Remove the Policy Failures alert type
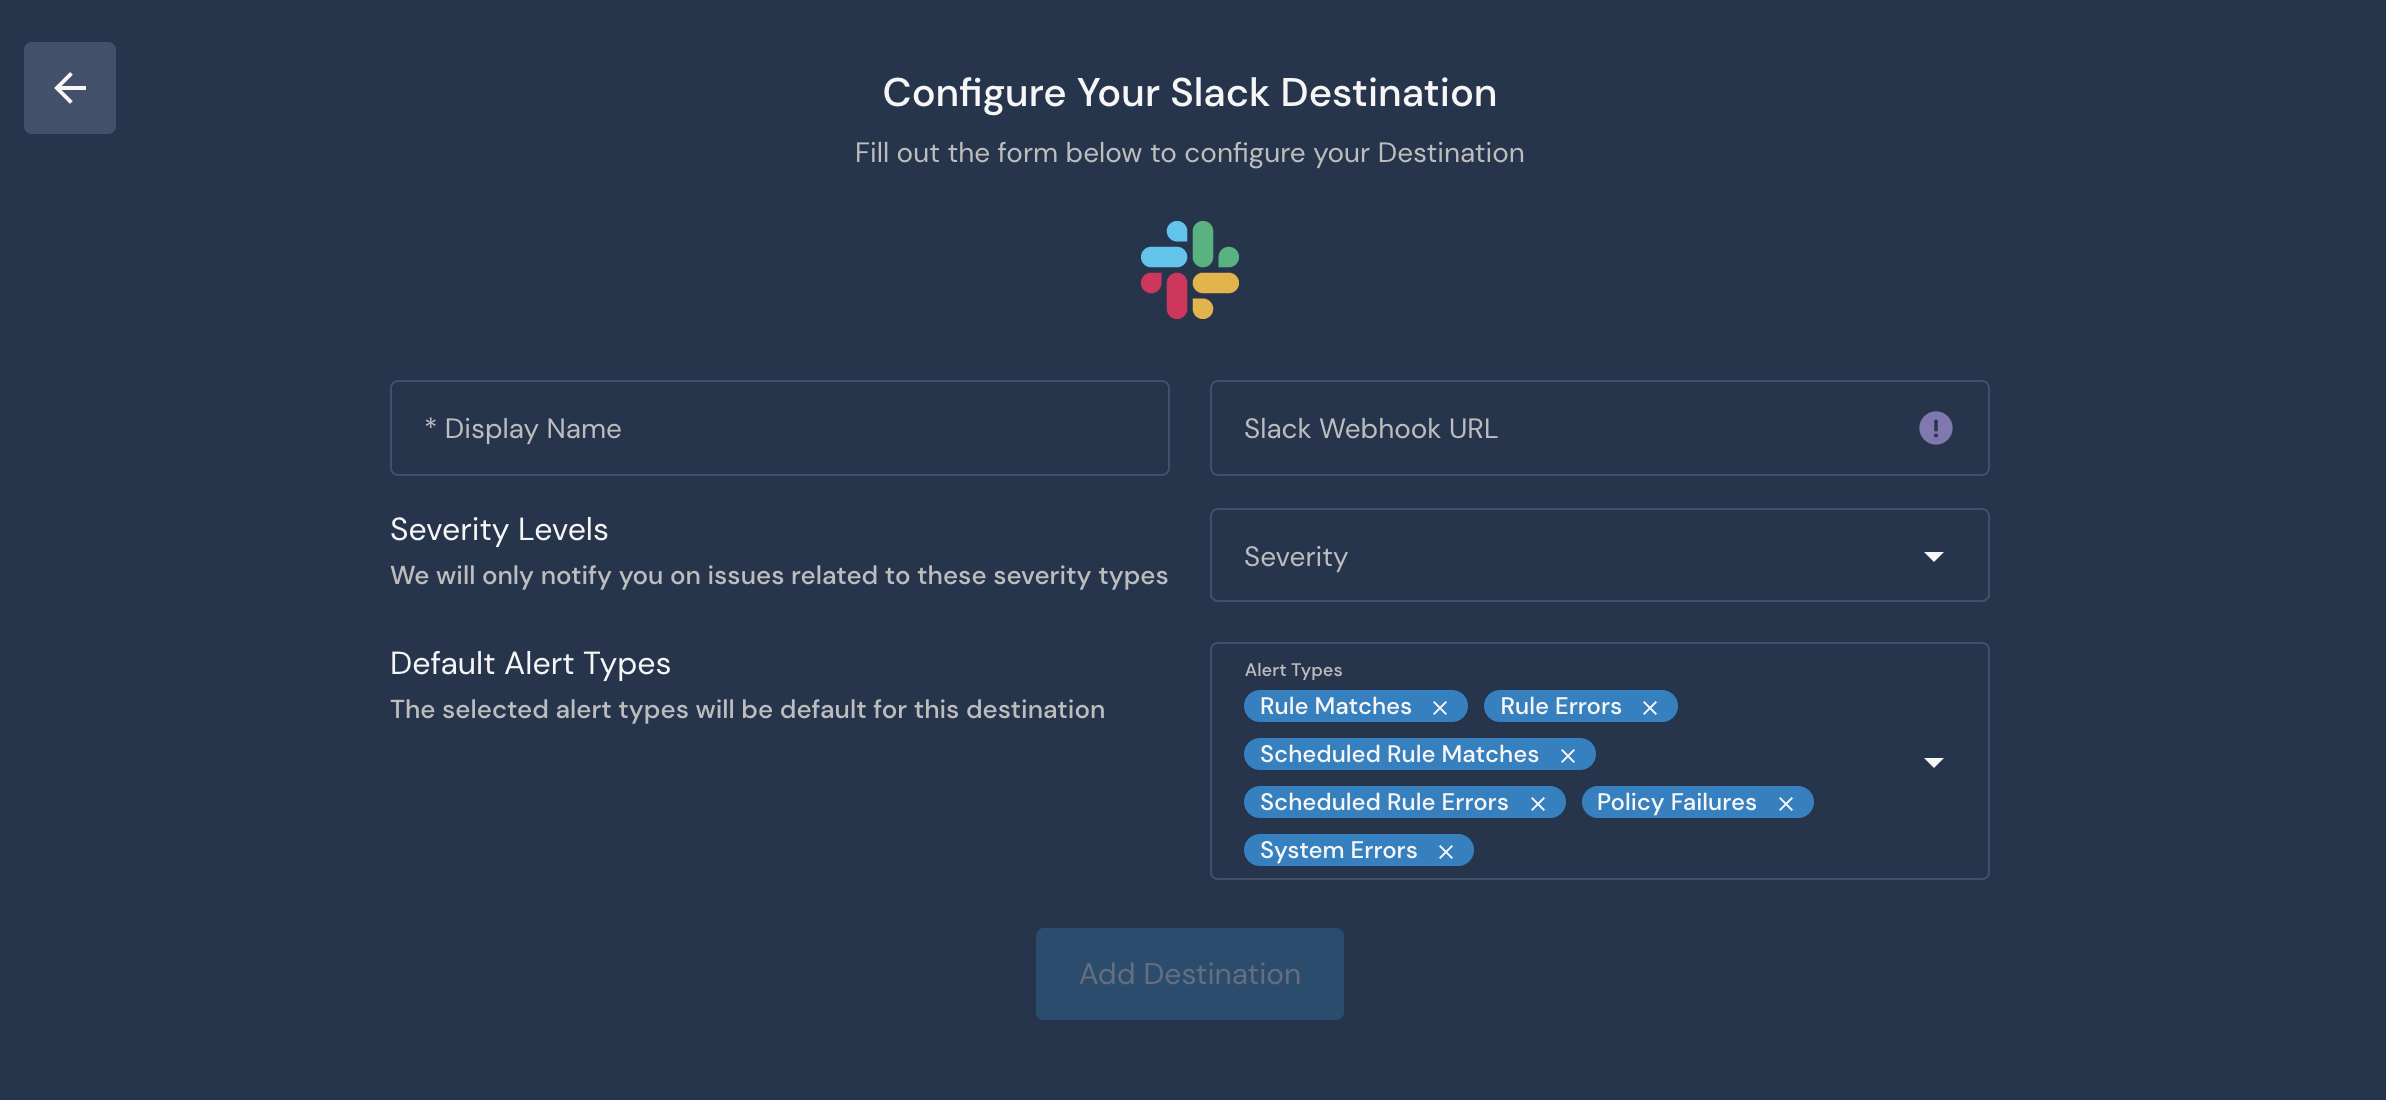 [1787, 802]
